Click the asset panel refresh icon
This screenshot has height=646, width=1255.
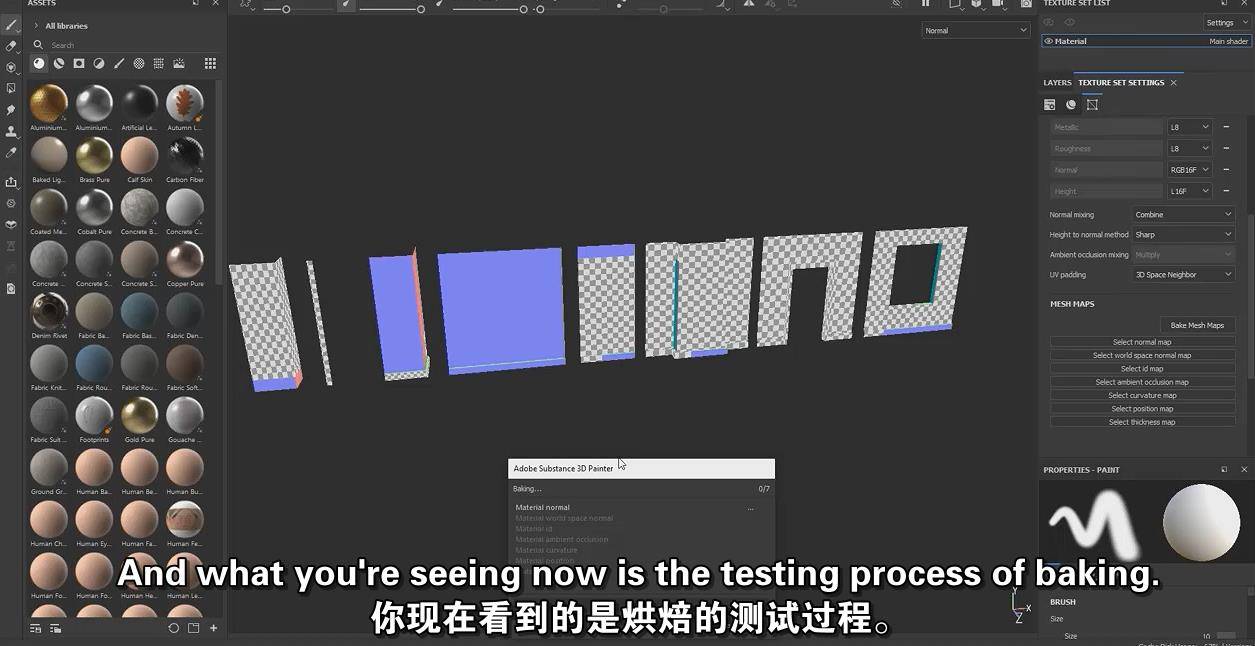pyautogui.click(x=173, y=628)
